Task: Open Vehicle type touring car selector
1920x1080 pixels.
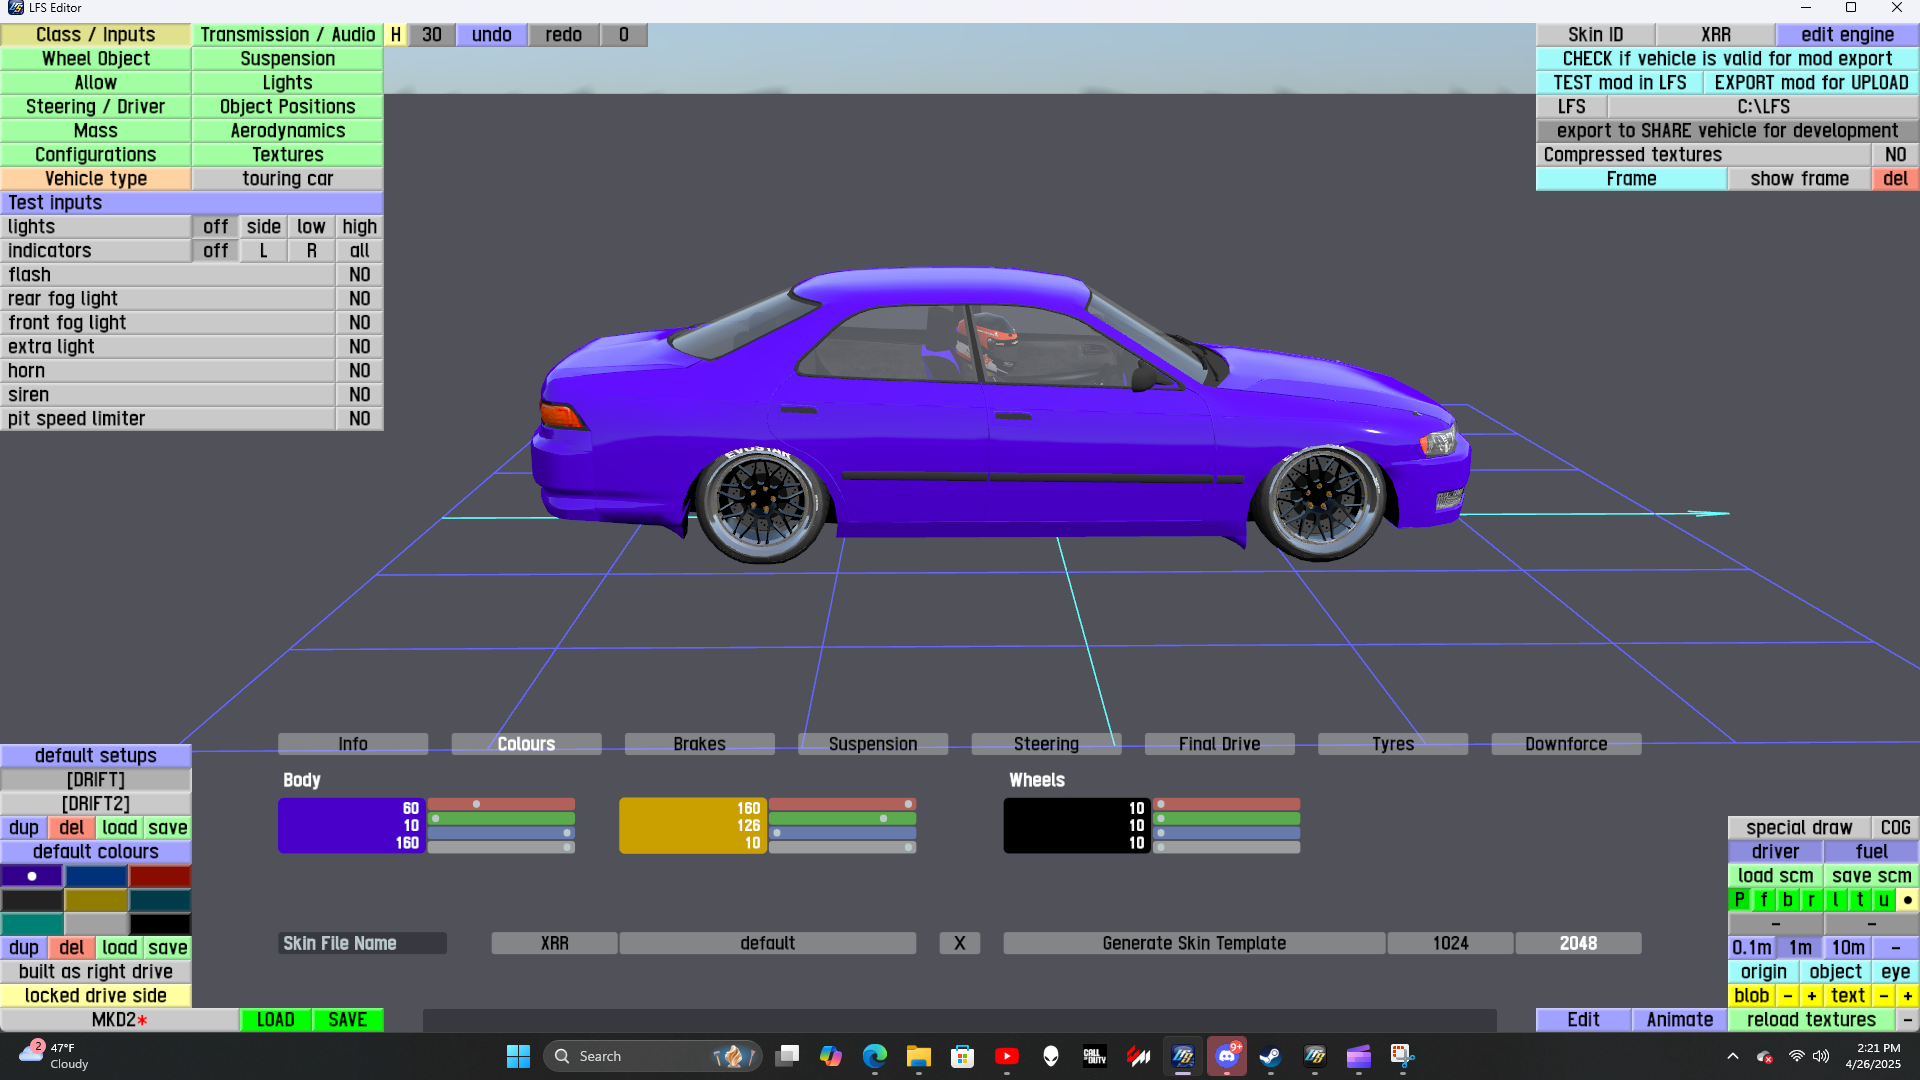Action: click(287, 179)
